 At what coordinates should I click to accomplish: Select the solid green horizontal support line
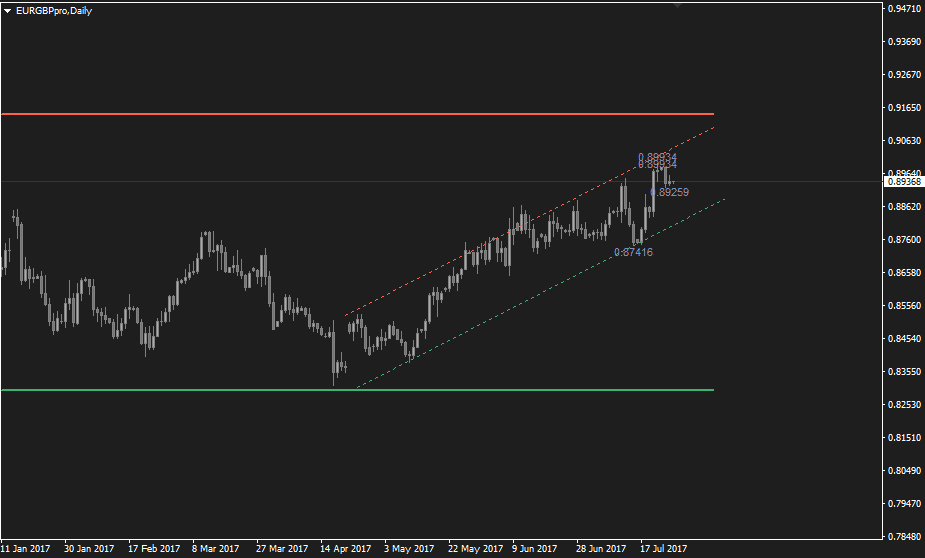[x=357, y=390]
